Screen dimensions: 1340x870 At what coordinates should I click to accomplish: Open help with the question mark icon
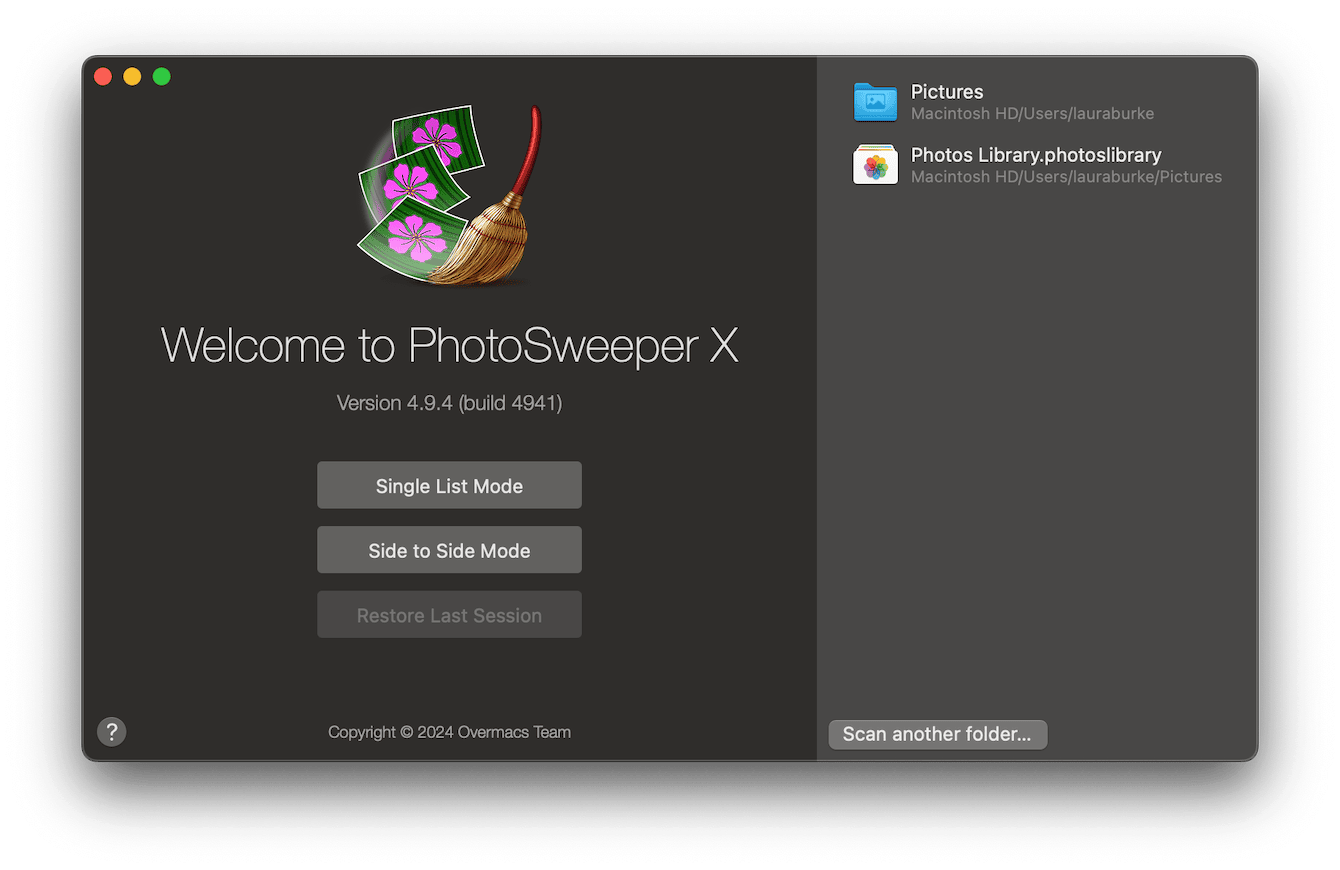112,732
